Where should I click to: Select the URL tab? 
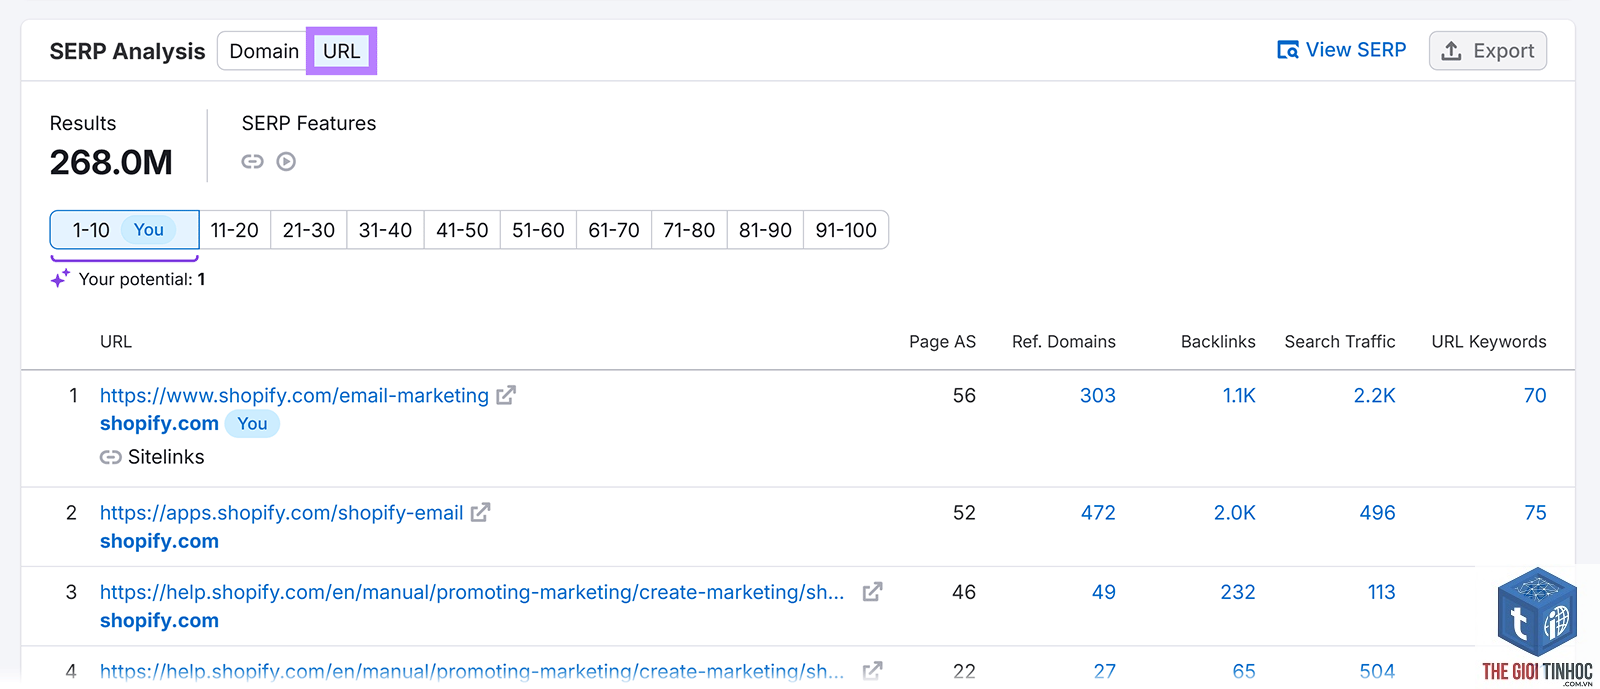pos(341,51)
